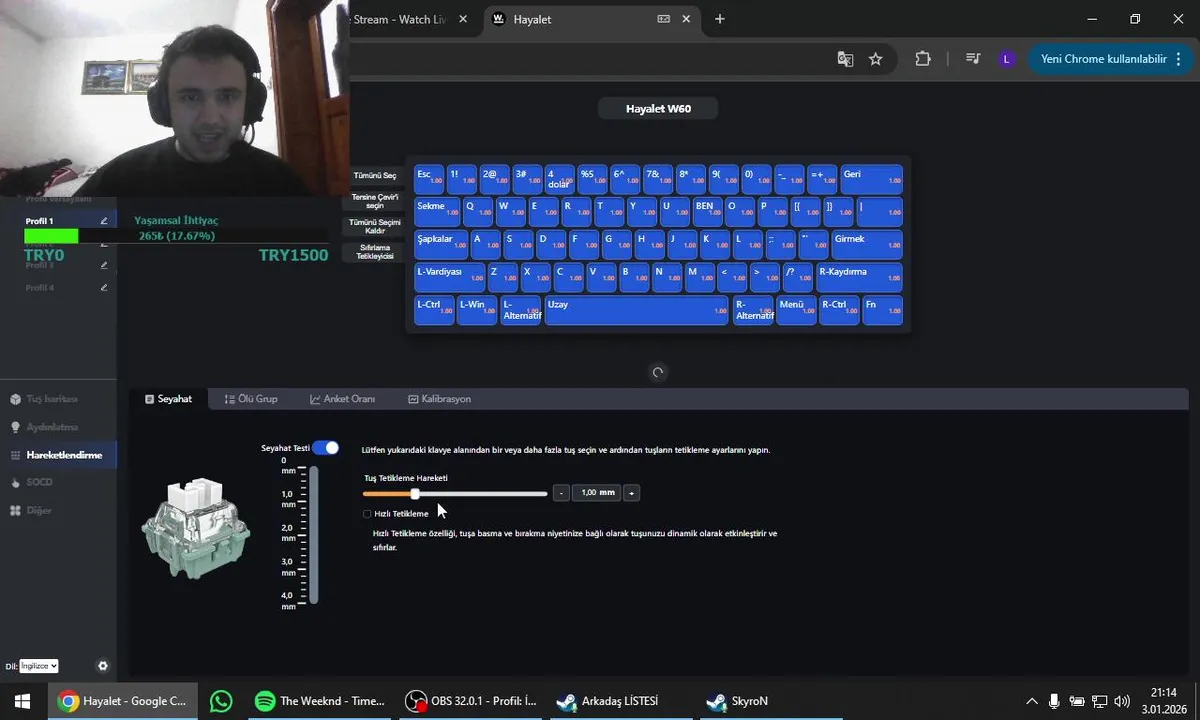Select the R-Kaydırma right shift key
Image resolution: width=1200 pixels, height=720 pixels.
tap(859, 278)
